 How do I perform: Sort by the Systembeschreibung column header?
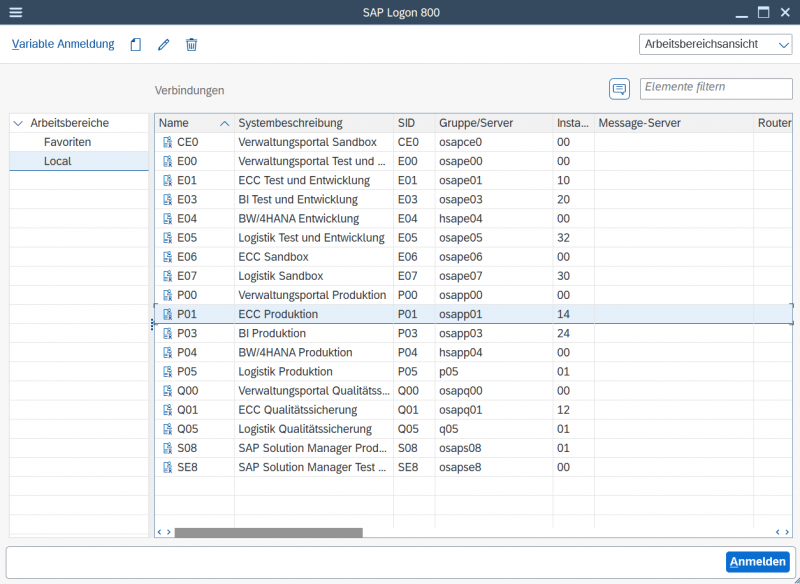(314, 123)
